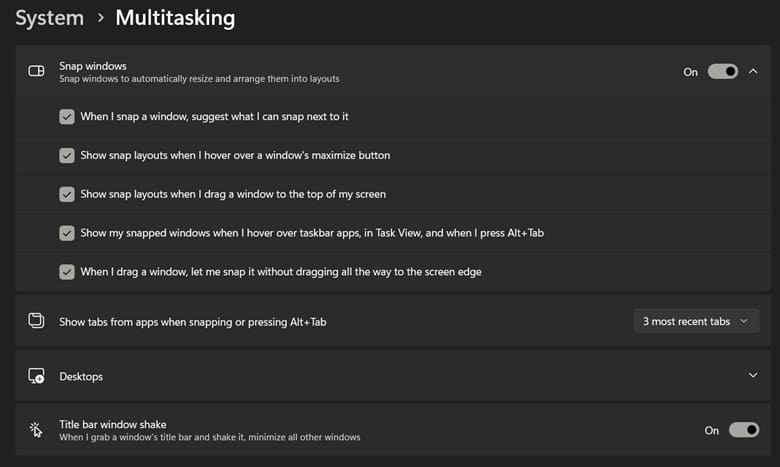This screenshot has height=467, width=780.
Task: Click the Snap windows layout icon
Action: pyautogui.click(x=37, y=71)
